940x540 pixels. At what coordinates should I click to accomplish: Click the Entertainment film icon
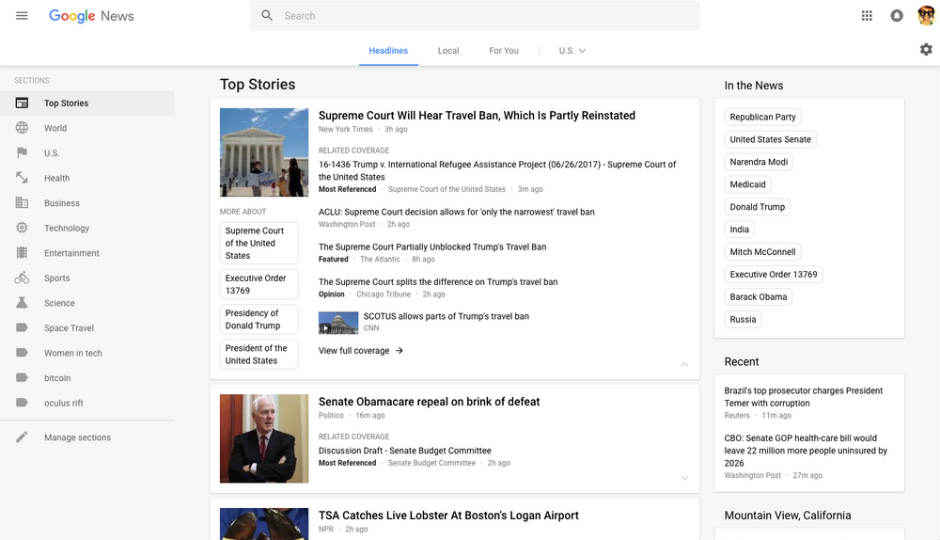22,253
